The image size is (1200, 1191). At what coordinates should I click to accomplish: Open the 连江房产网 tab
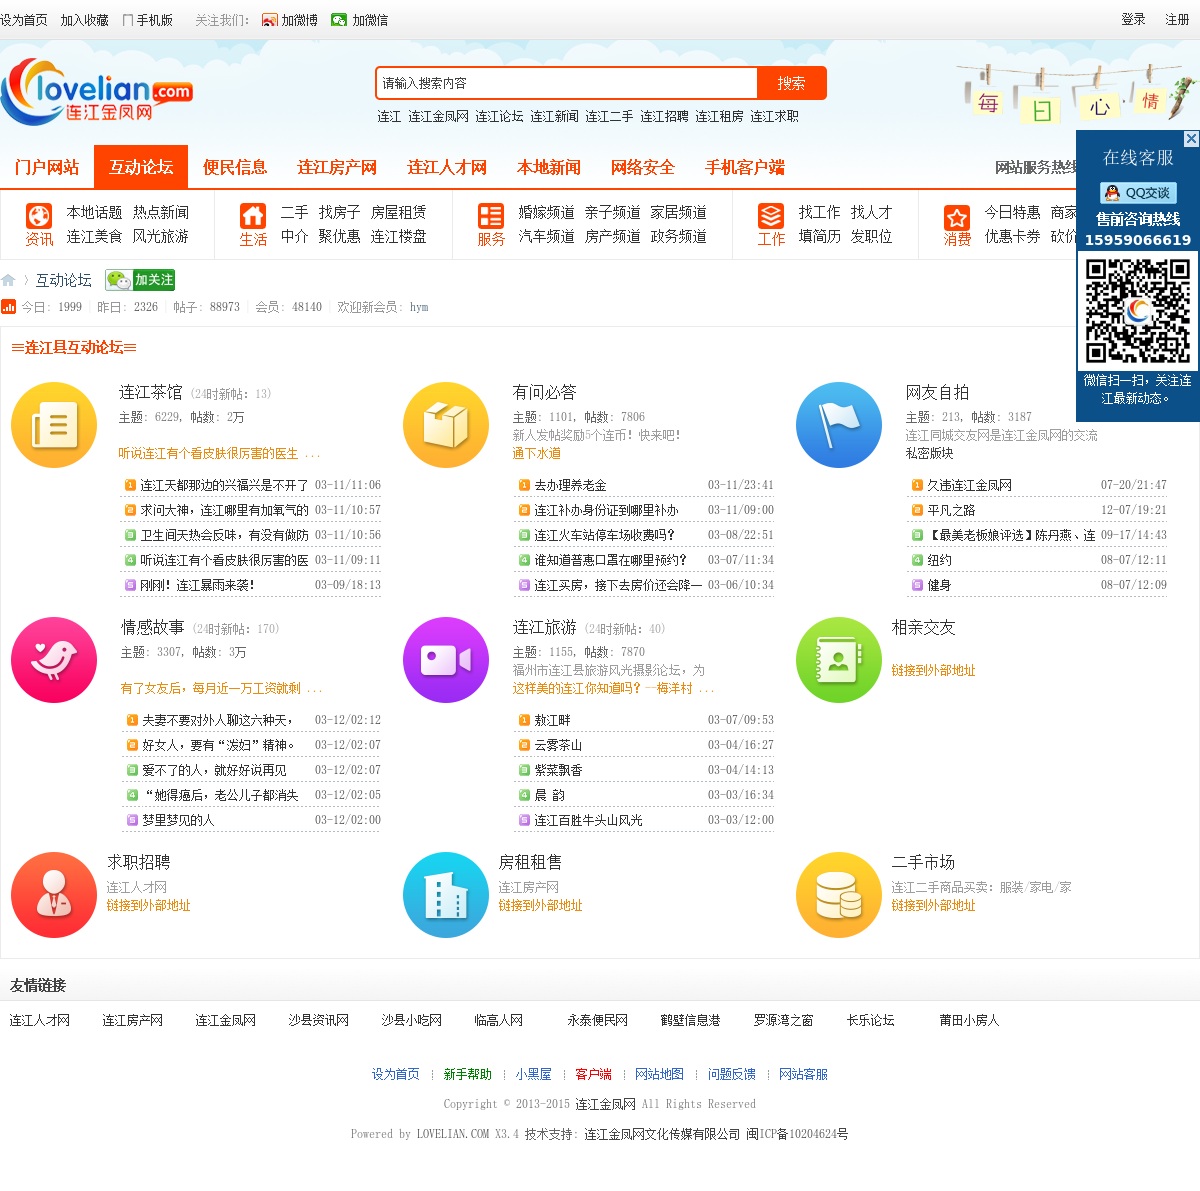337,167
